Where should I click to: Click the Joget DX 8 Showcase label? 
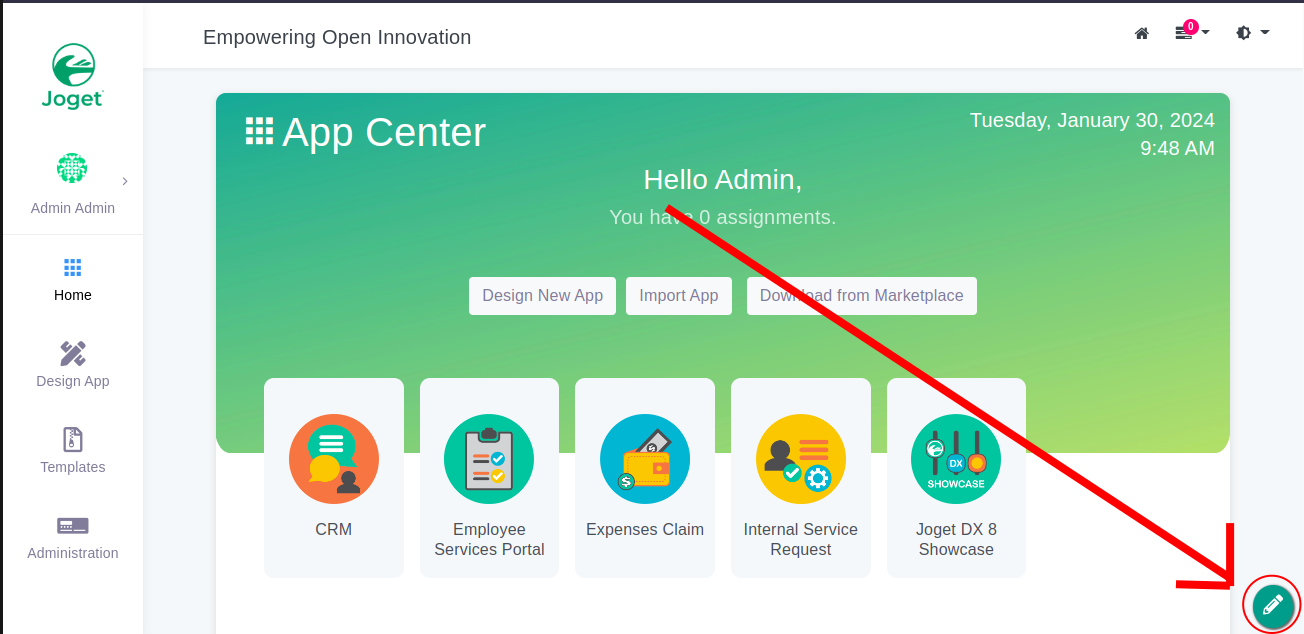(956, 540)
